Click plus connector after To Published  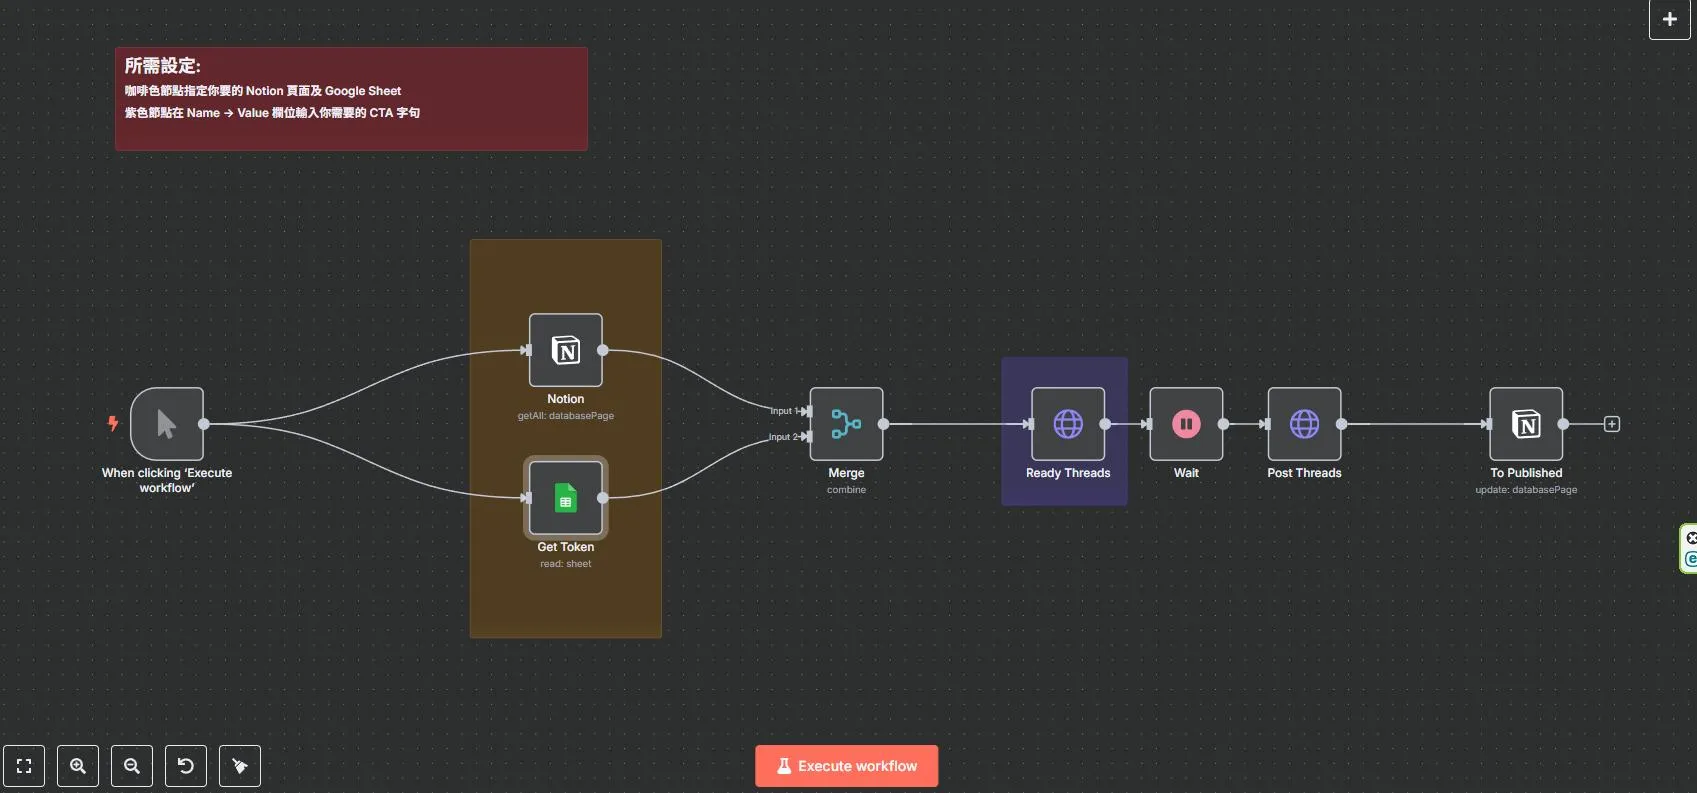[1612, 424]
